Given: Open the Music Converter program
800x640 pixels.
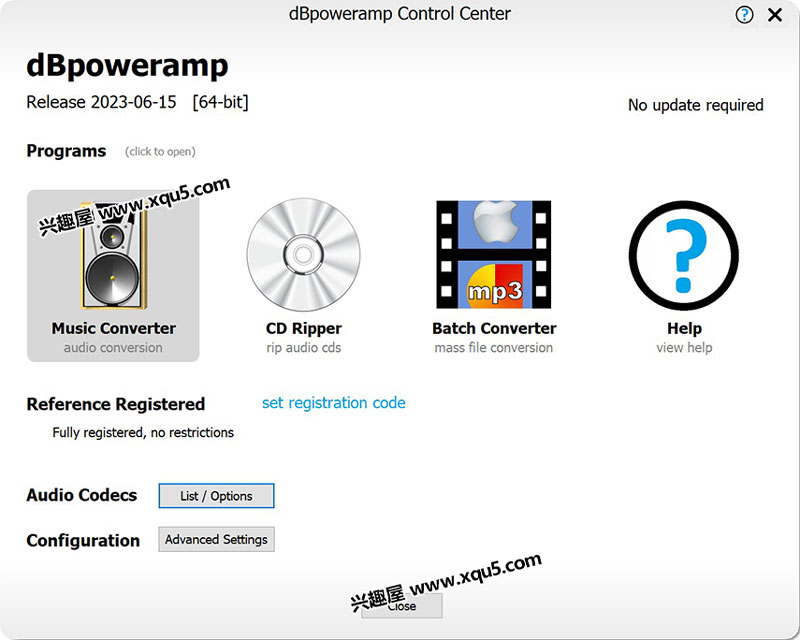Looking at the screenshot, I should (113, 276).
